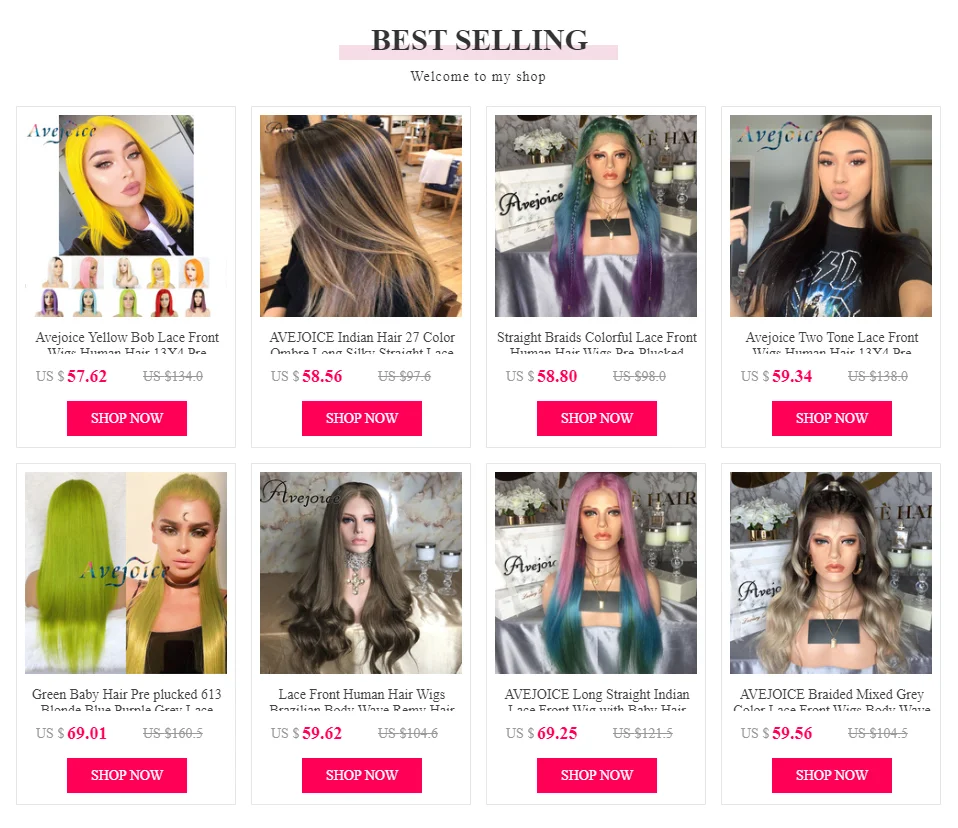The height and width of the screenshot is (828, 958).
Task: Click Shop Now under the $58.56 wig
Action: pyautogui.click(x=362, y=418)
